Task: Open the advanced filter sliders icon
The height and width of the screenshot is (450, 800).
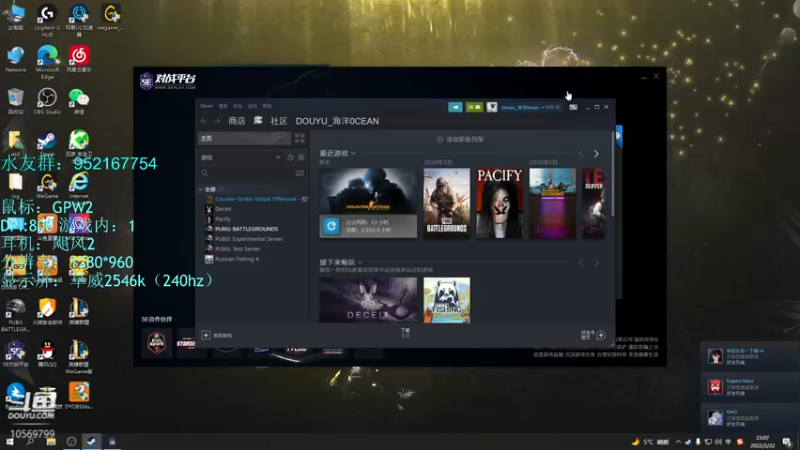Action: 300,173
